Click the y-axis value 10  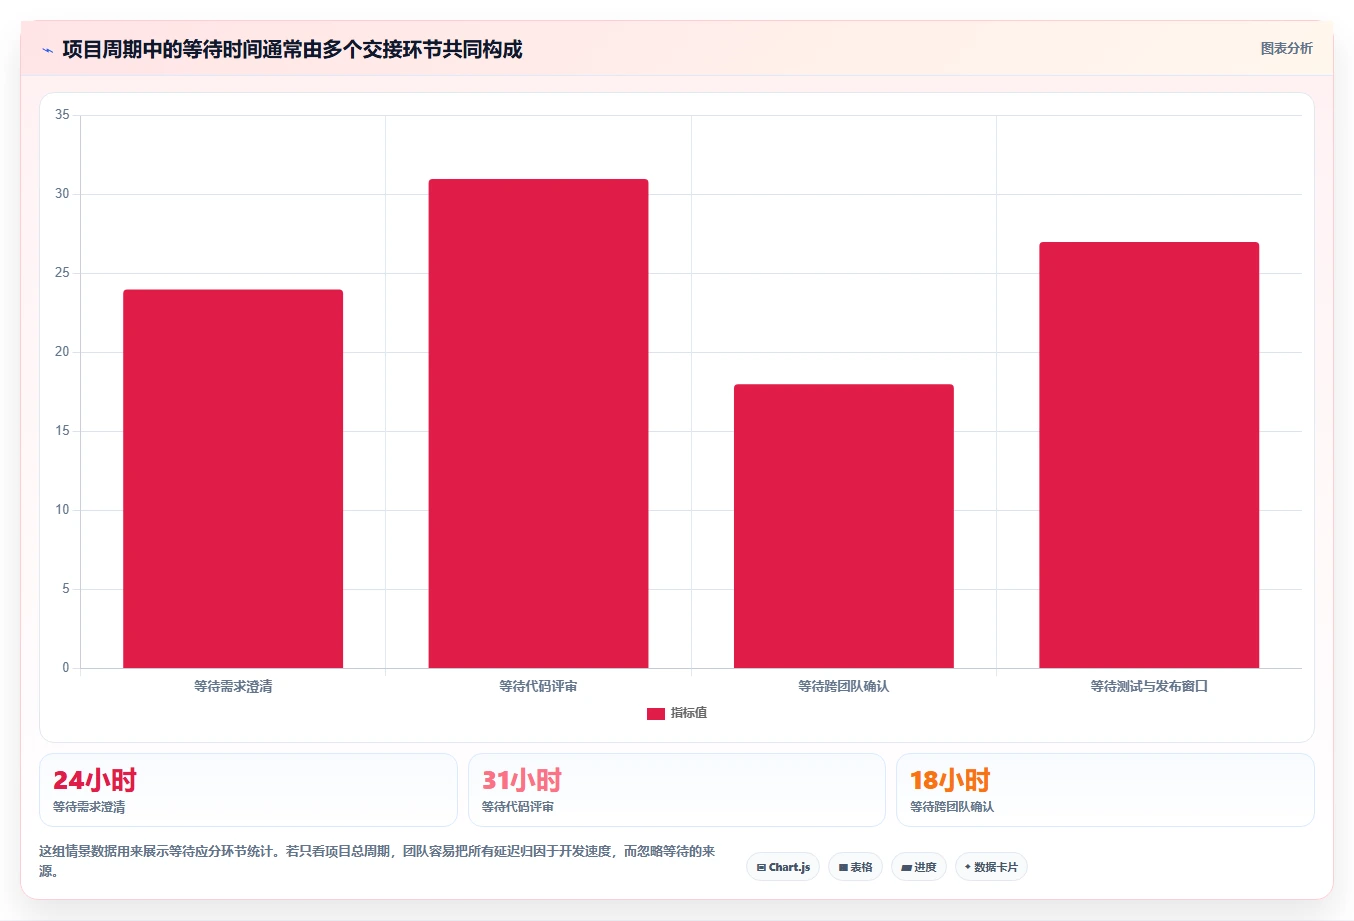[62, 510]
